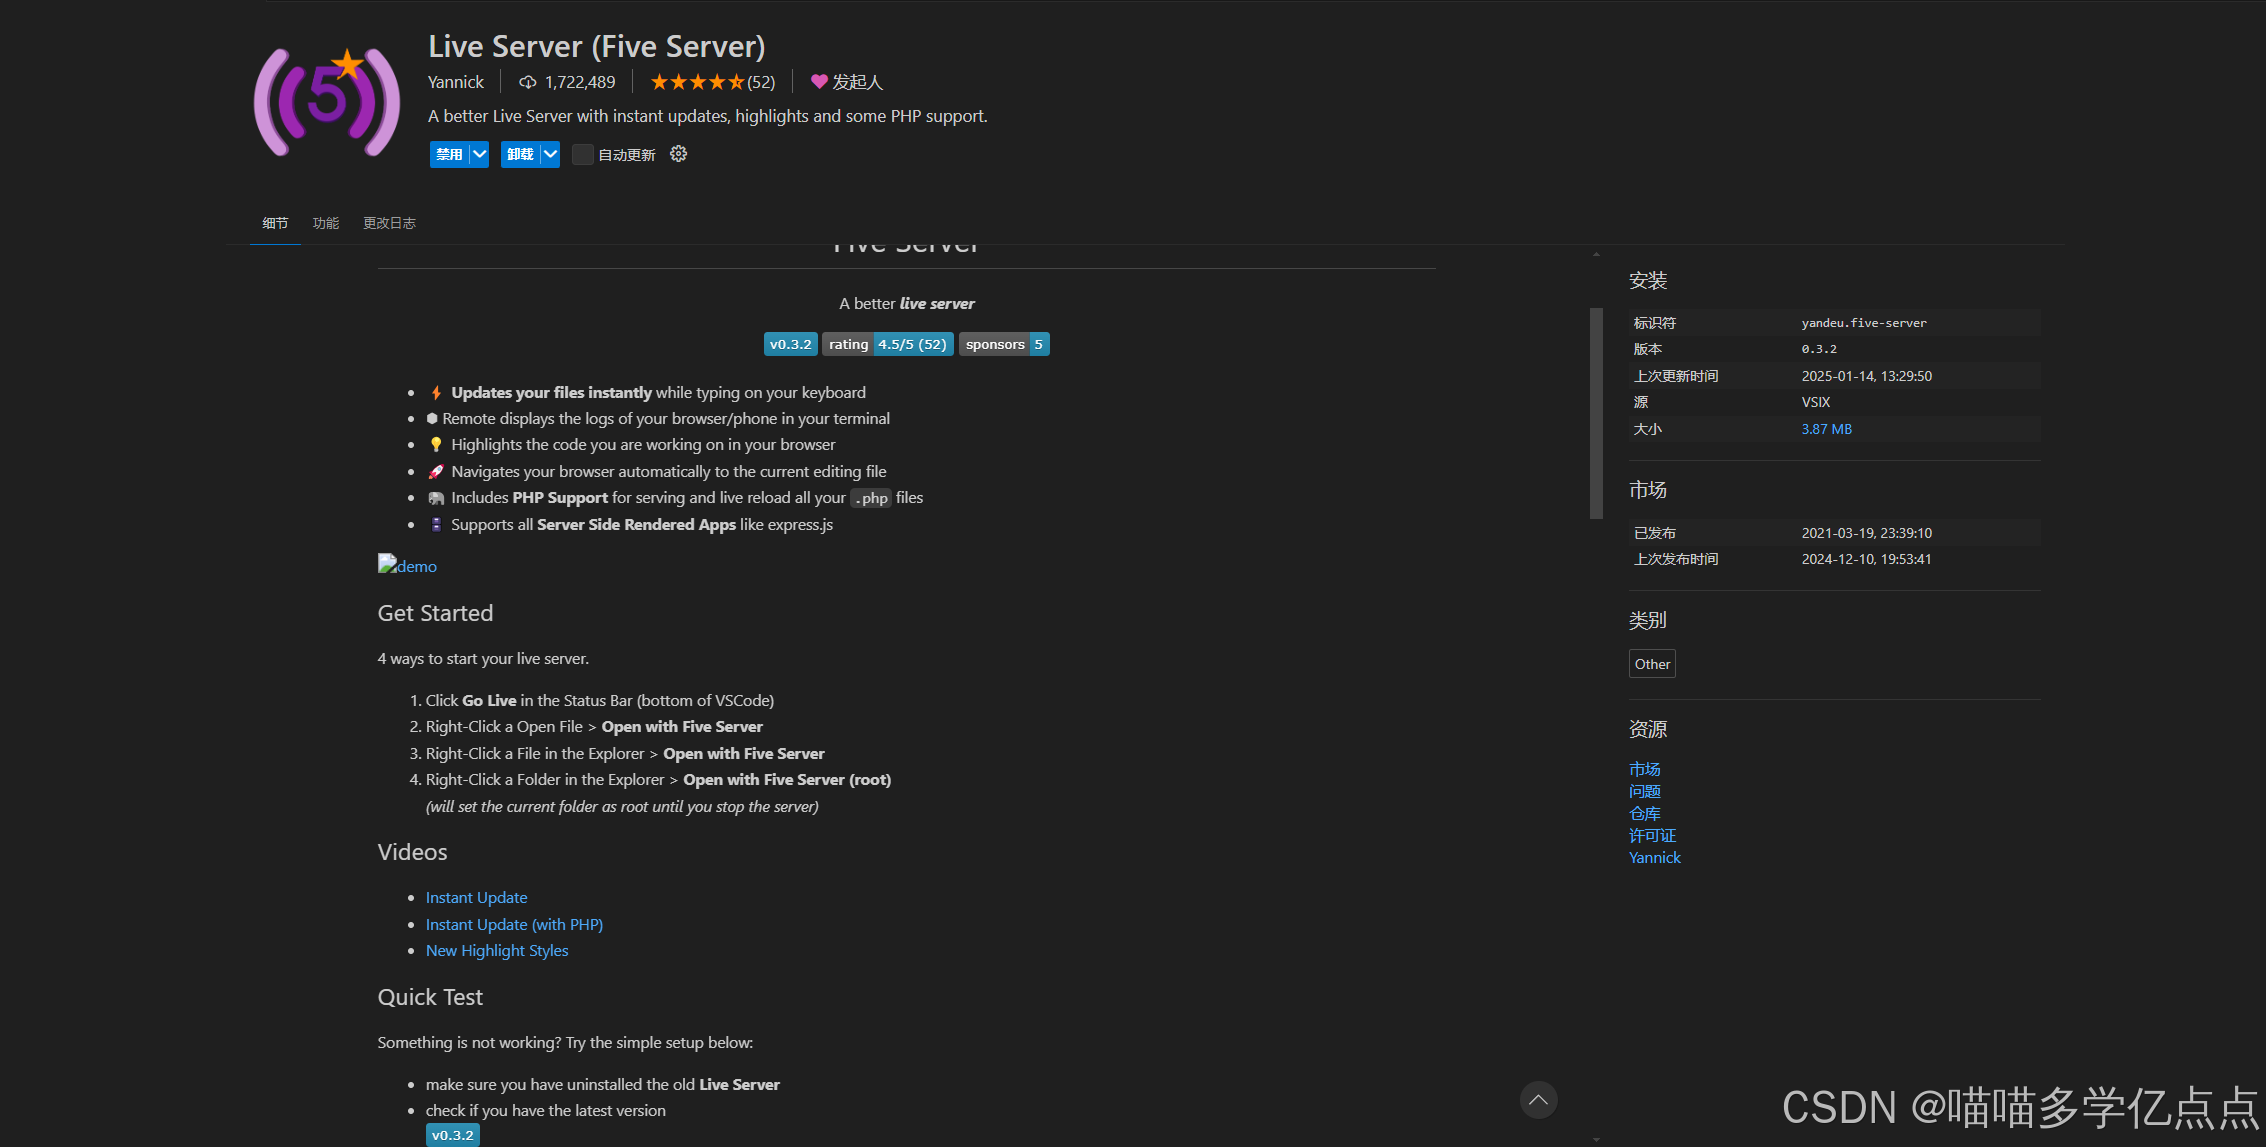Click the Five Server extension logo icon

point(327,102)
